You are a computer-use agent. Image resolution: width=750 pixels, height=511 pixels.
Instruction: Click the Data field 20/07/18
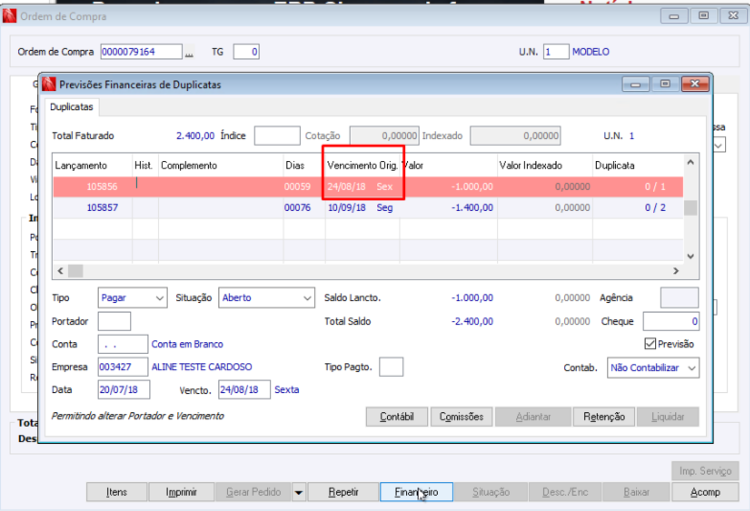click(x=124, y=389)
